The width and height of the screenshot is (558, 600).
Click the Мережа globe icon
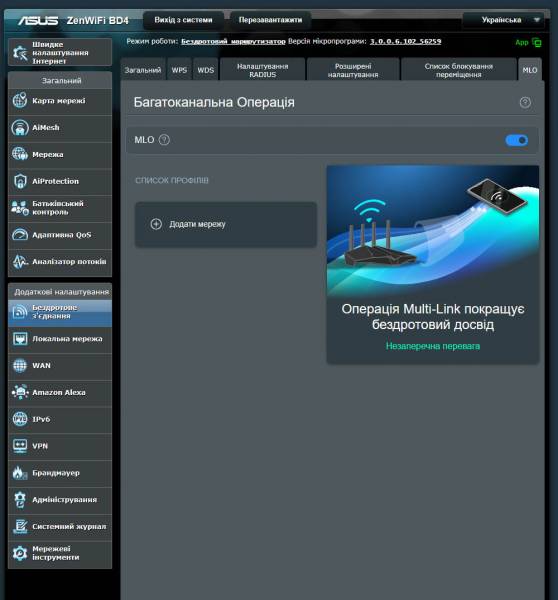(20, 154)
